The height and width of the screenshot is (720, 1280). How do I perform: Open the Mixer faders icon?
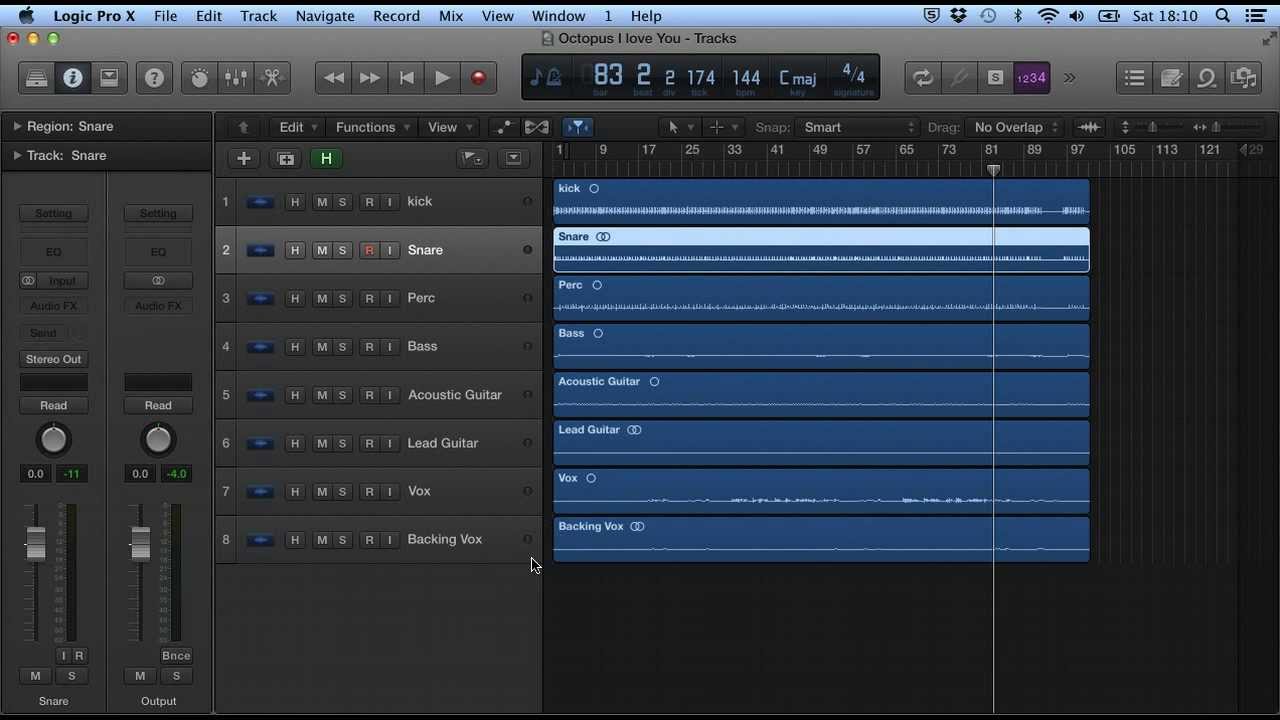pyautogui.click(x=236, y=78)
